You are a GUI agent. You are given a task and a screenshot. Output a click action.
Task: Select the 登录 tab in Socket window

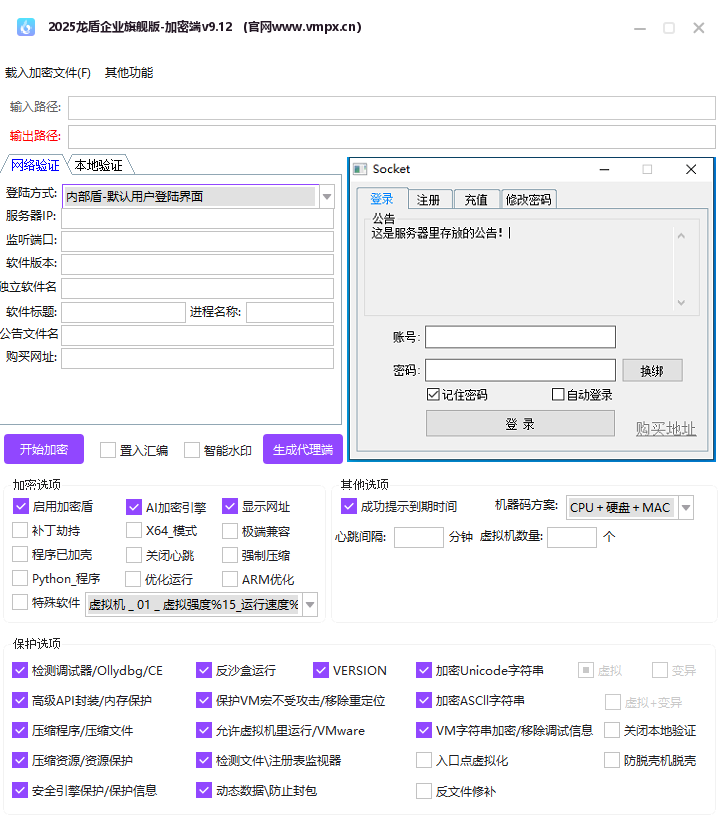click(x=382, y=199)
